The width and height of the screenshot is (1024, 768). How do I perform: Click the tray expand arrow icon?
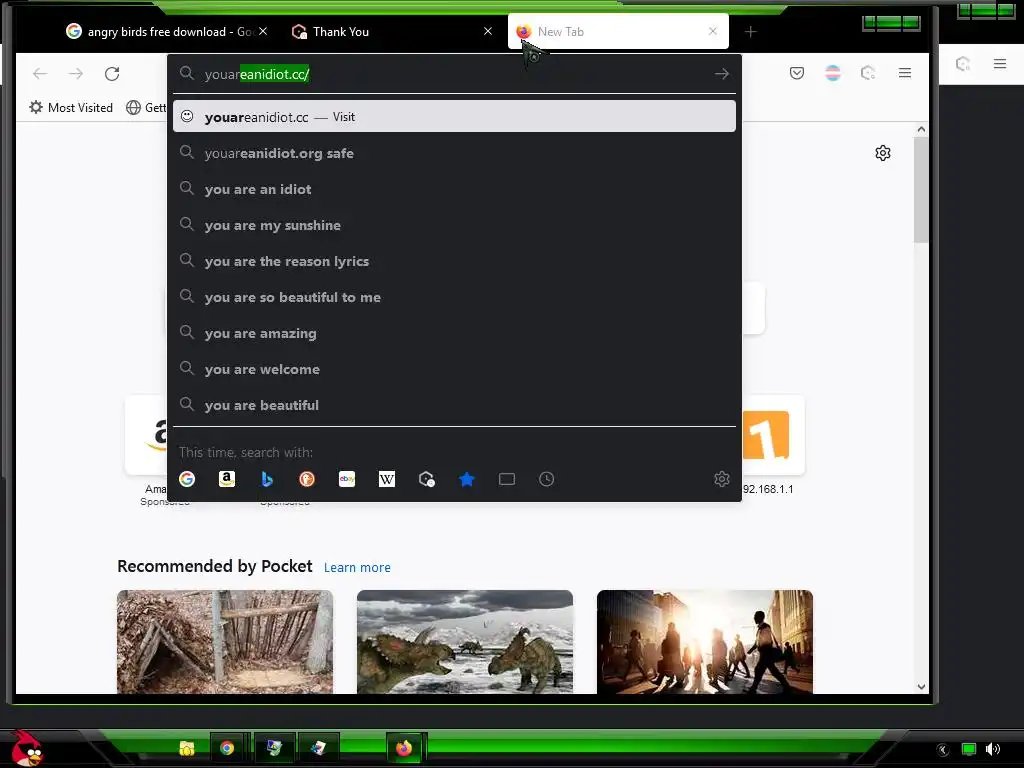[x=942, y=749]
